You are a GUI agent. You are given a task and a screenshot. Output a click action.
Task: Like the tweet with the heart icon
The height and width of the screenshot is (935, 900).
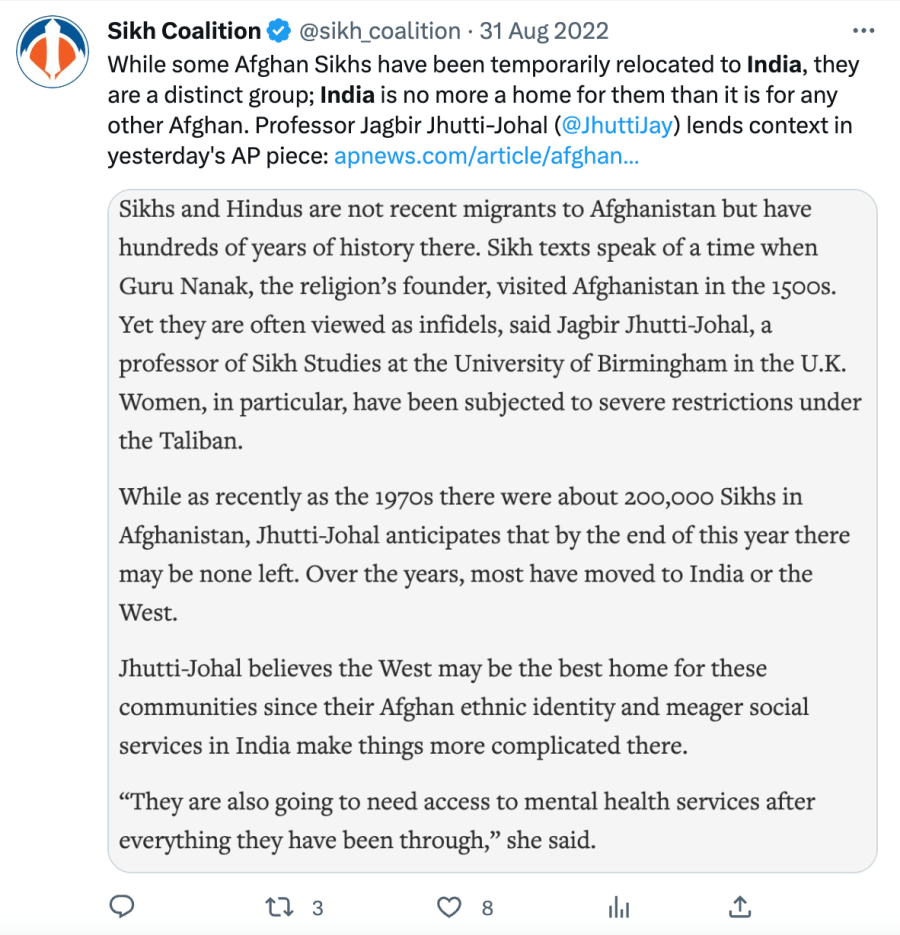click(451, 907)
